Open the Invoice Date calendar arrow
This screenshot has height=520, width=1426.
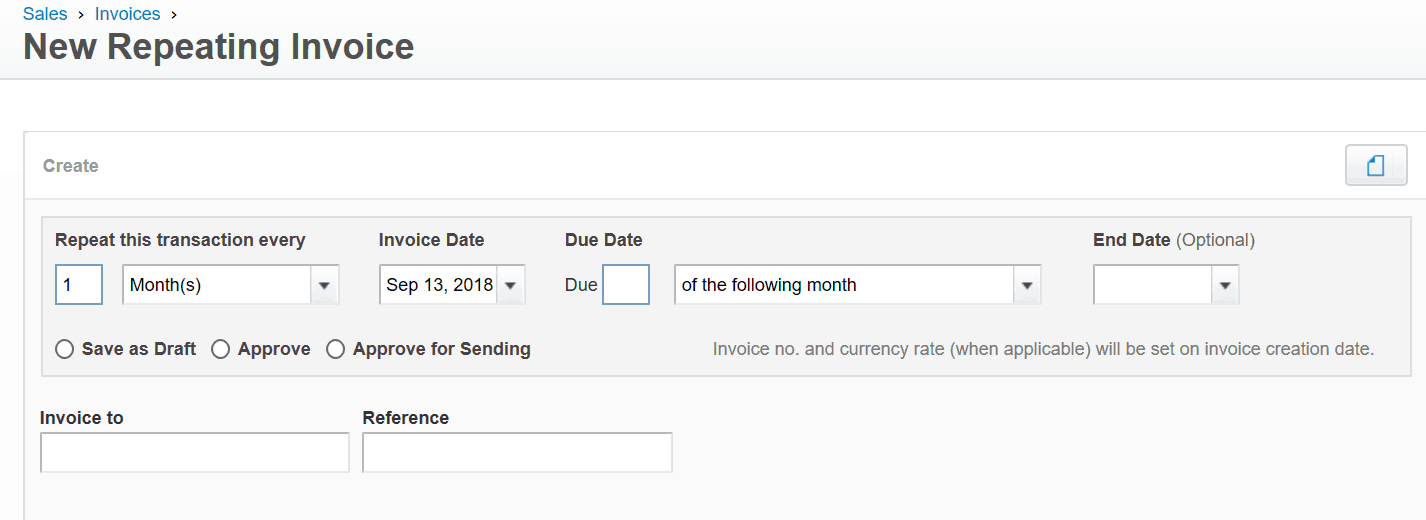[510, 285]
